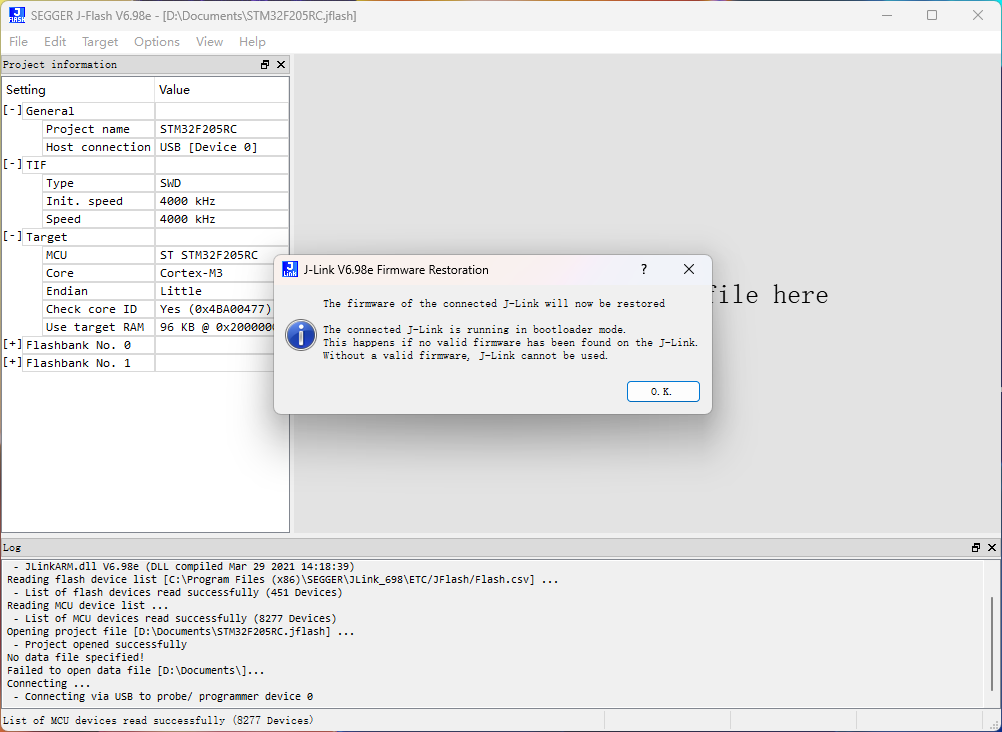Undock the Project information panel
This screenshot has width=1002, height=732.
[265, 65]
